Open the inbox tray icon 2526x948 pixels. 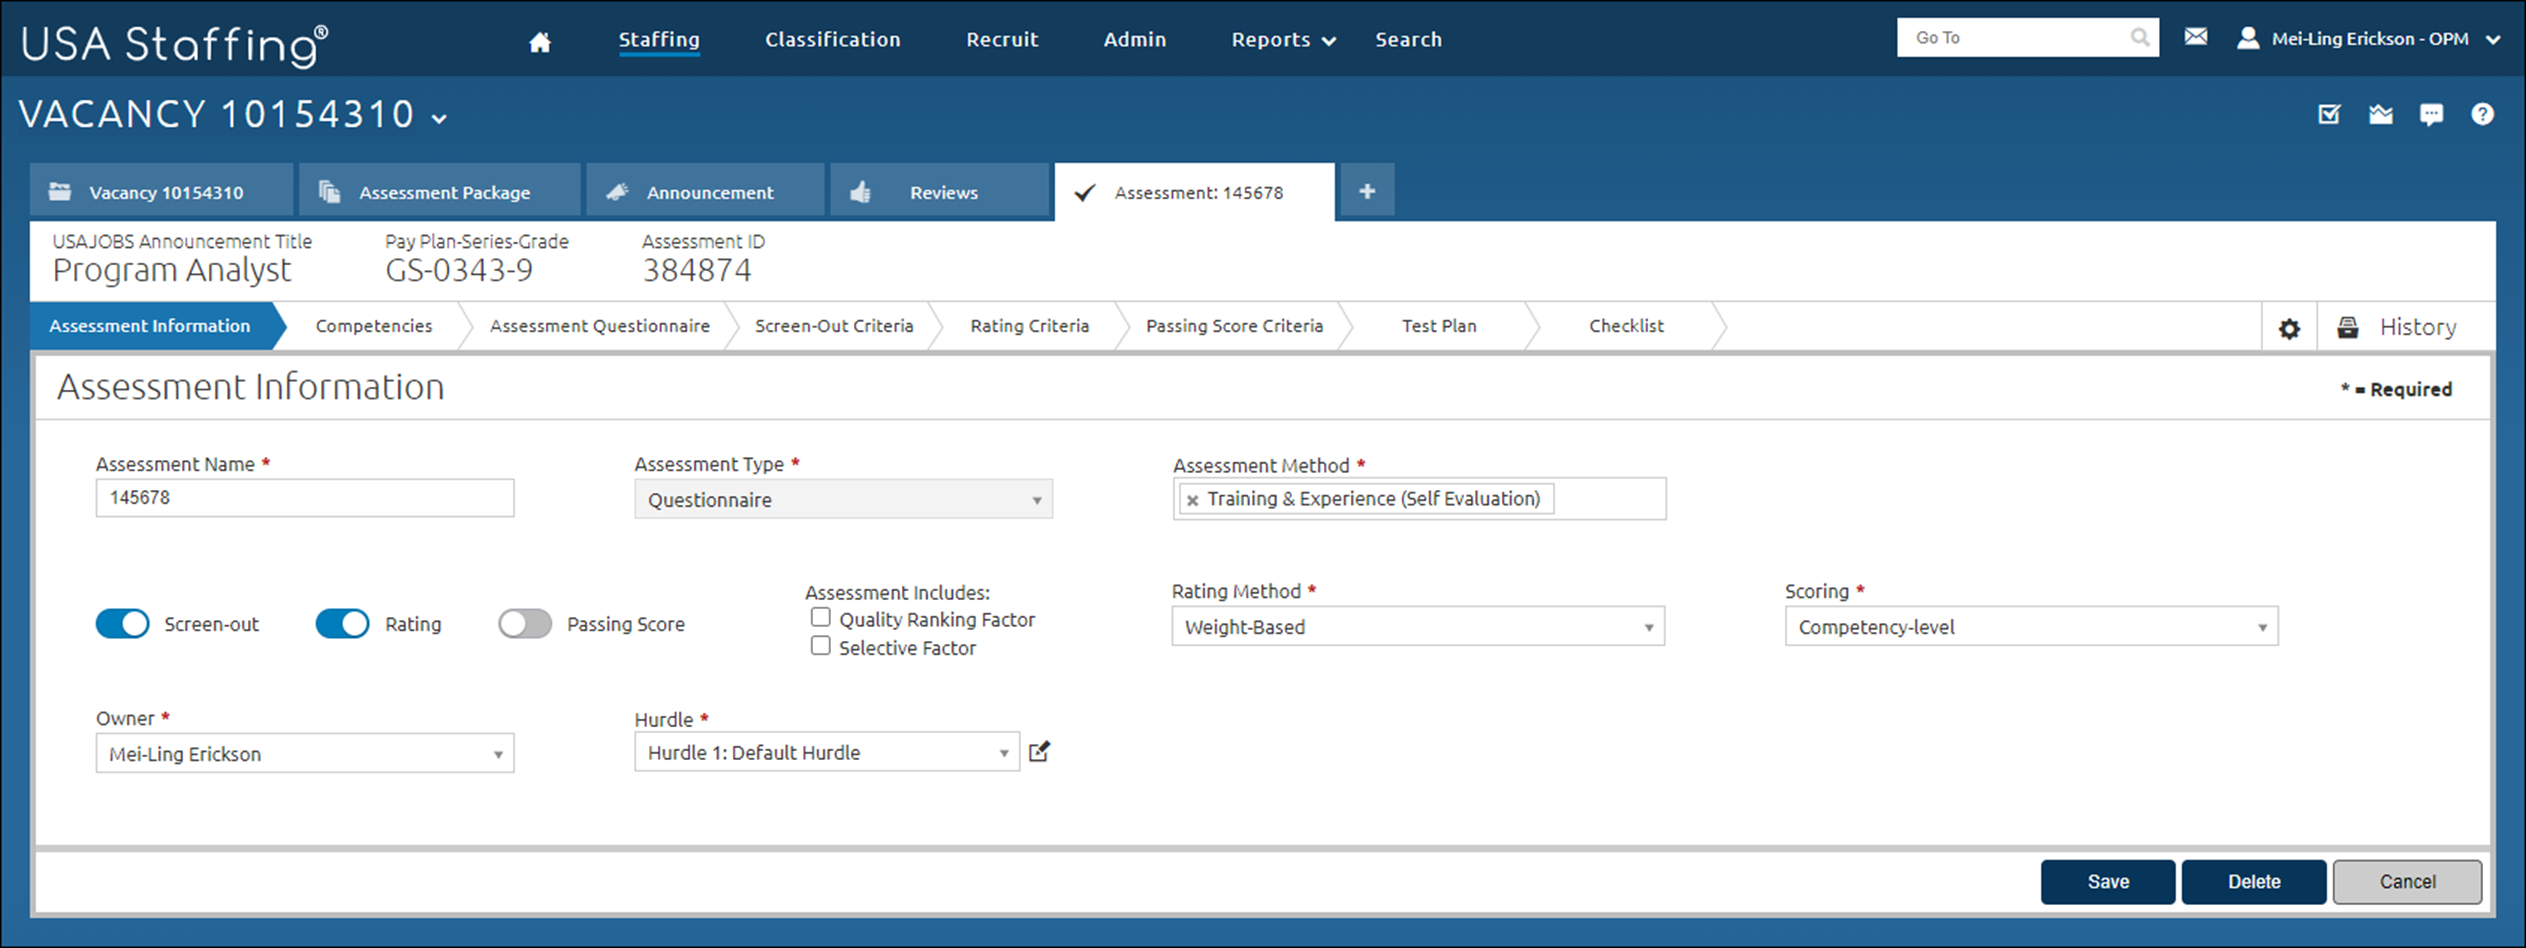[x=2380, y=114]
